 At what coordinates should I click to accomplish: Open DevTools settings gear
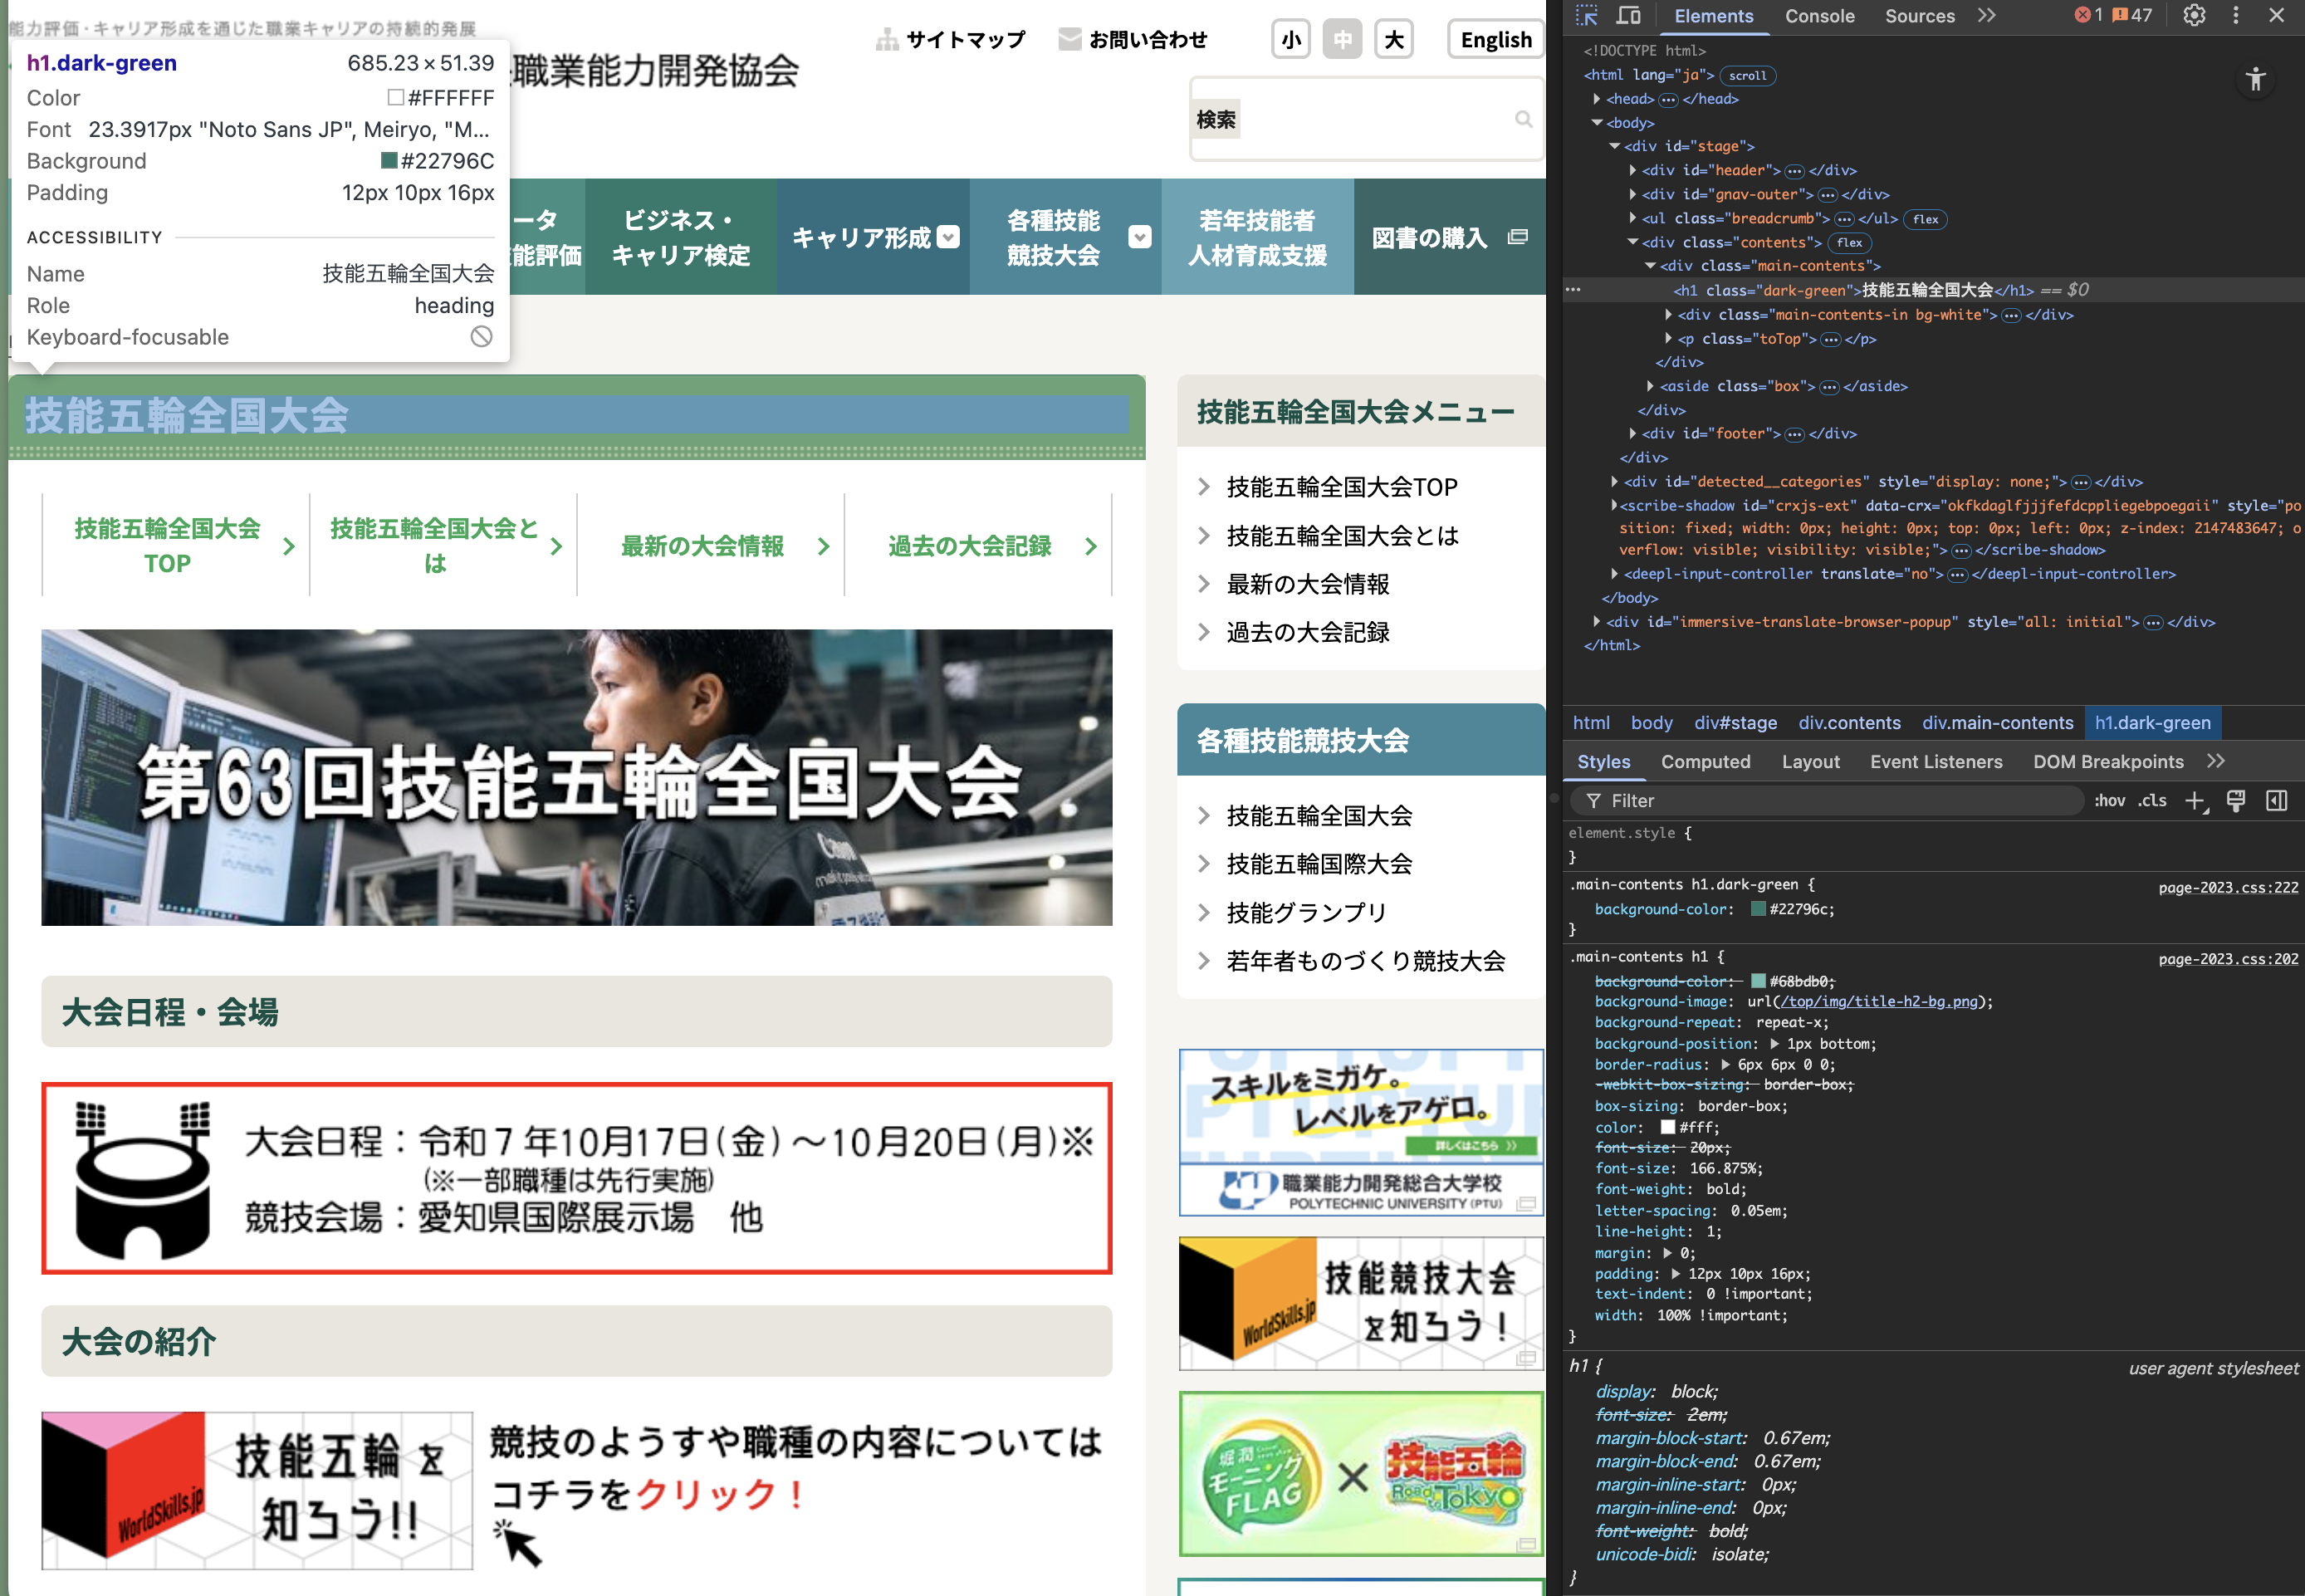click(x=2194, y=16)
